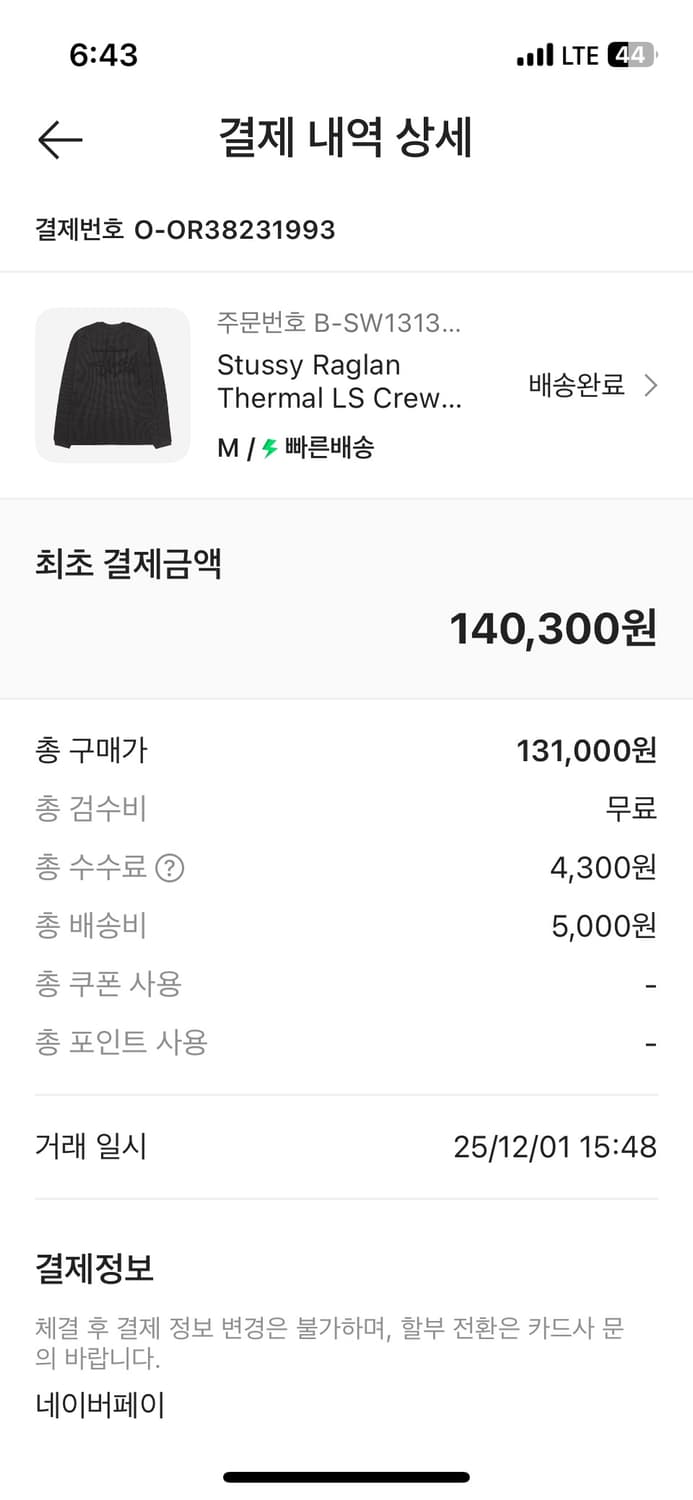This screenshot has width=693, height=1500.
Task: Tap the back arrow to return
Action: point(59,139)
